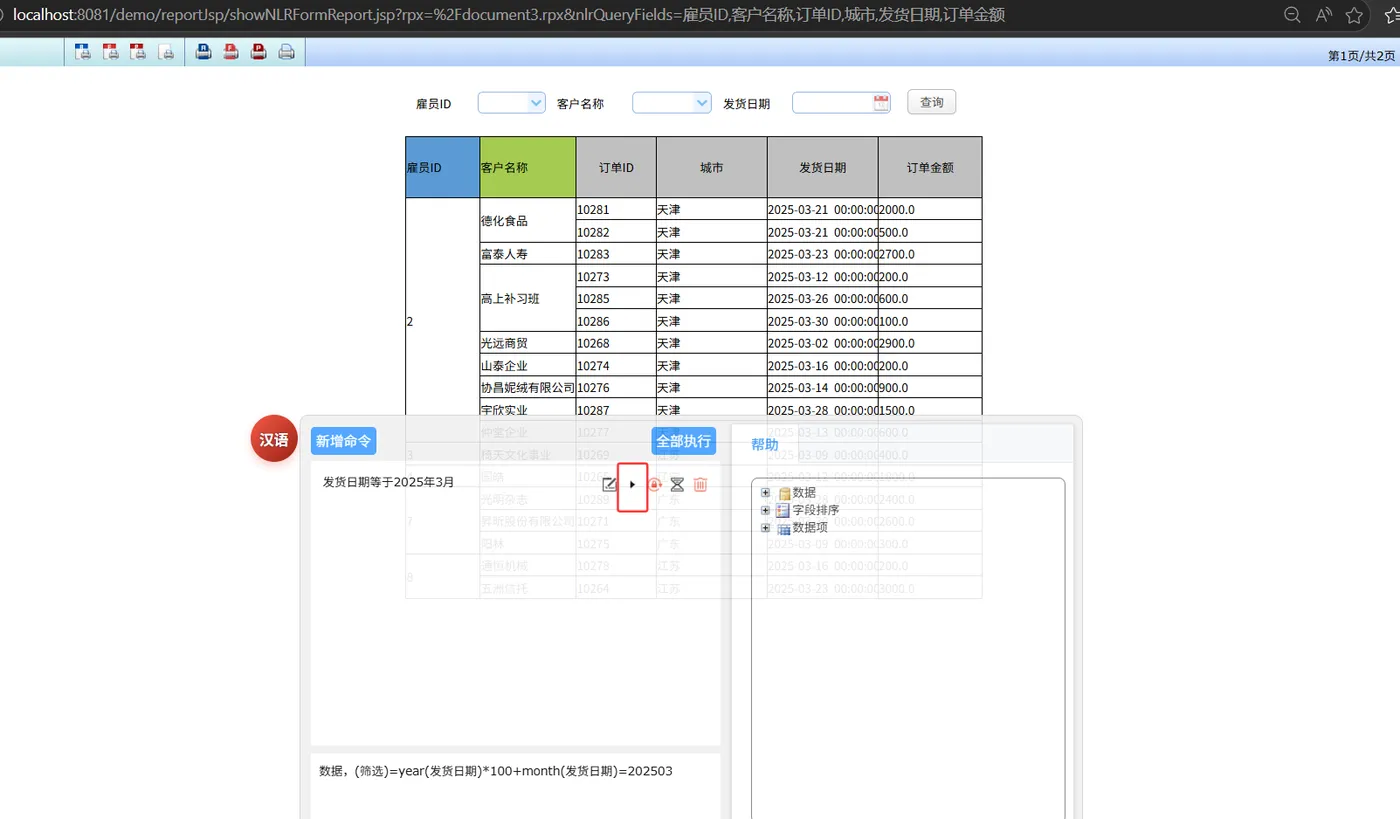Click the edit pencil icon for the command
Viewport: 1400px width, 819px height.
[609, 484]
